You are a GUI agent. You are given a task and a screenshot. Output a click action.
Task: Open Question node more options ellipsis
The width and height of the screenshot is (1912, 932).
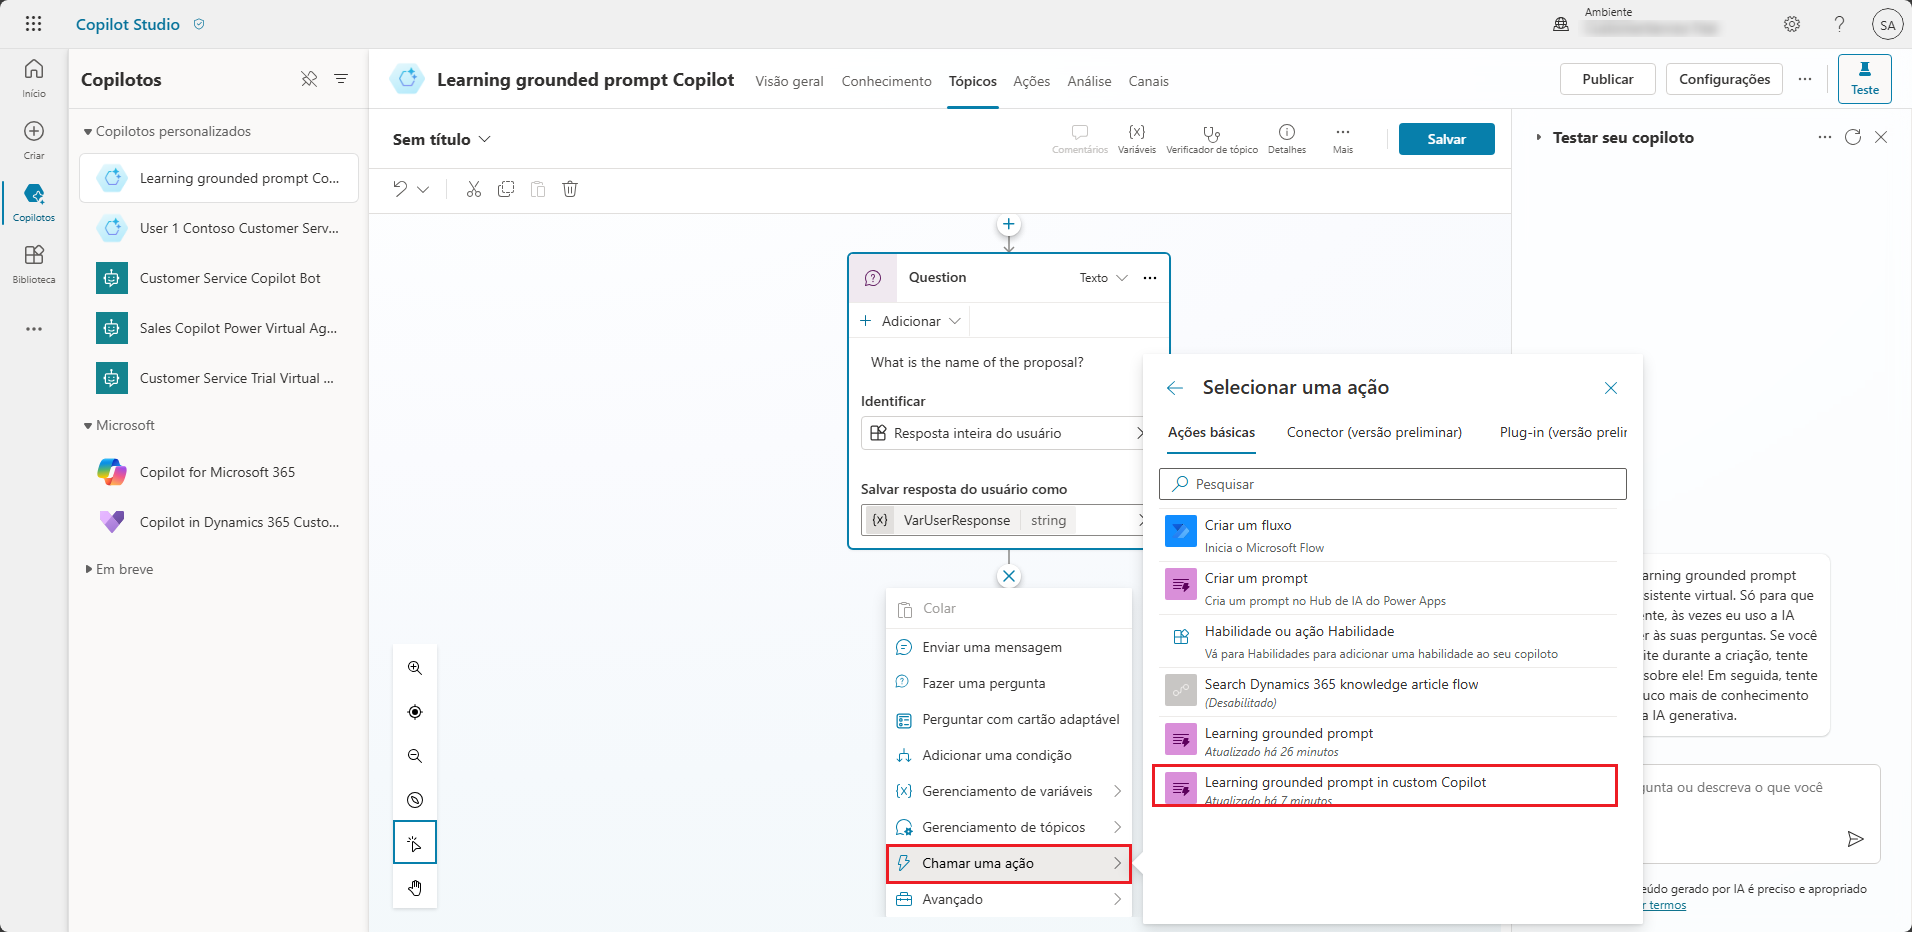click(1150, 278)
